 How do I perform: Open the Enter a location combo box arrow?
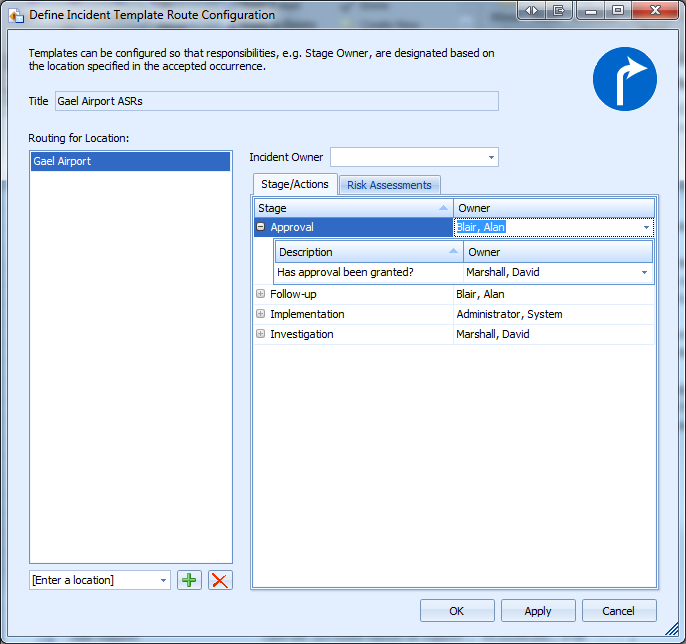click(x=163, y=581)
